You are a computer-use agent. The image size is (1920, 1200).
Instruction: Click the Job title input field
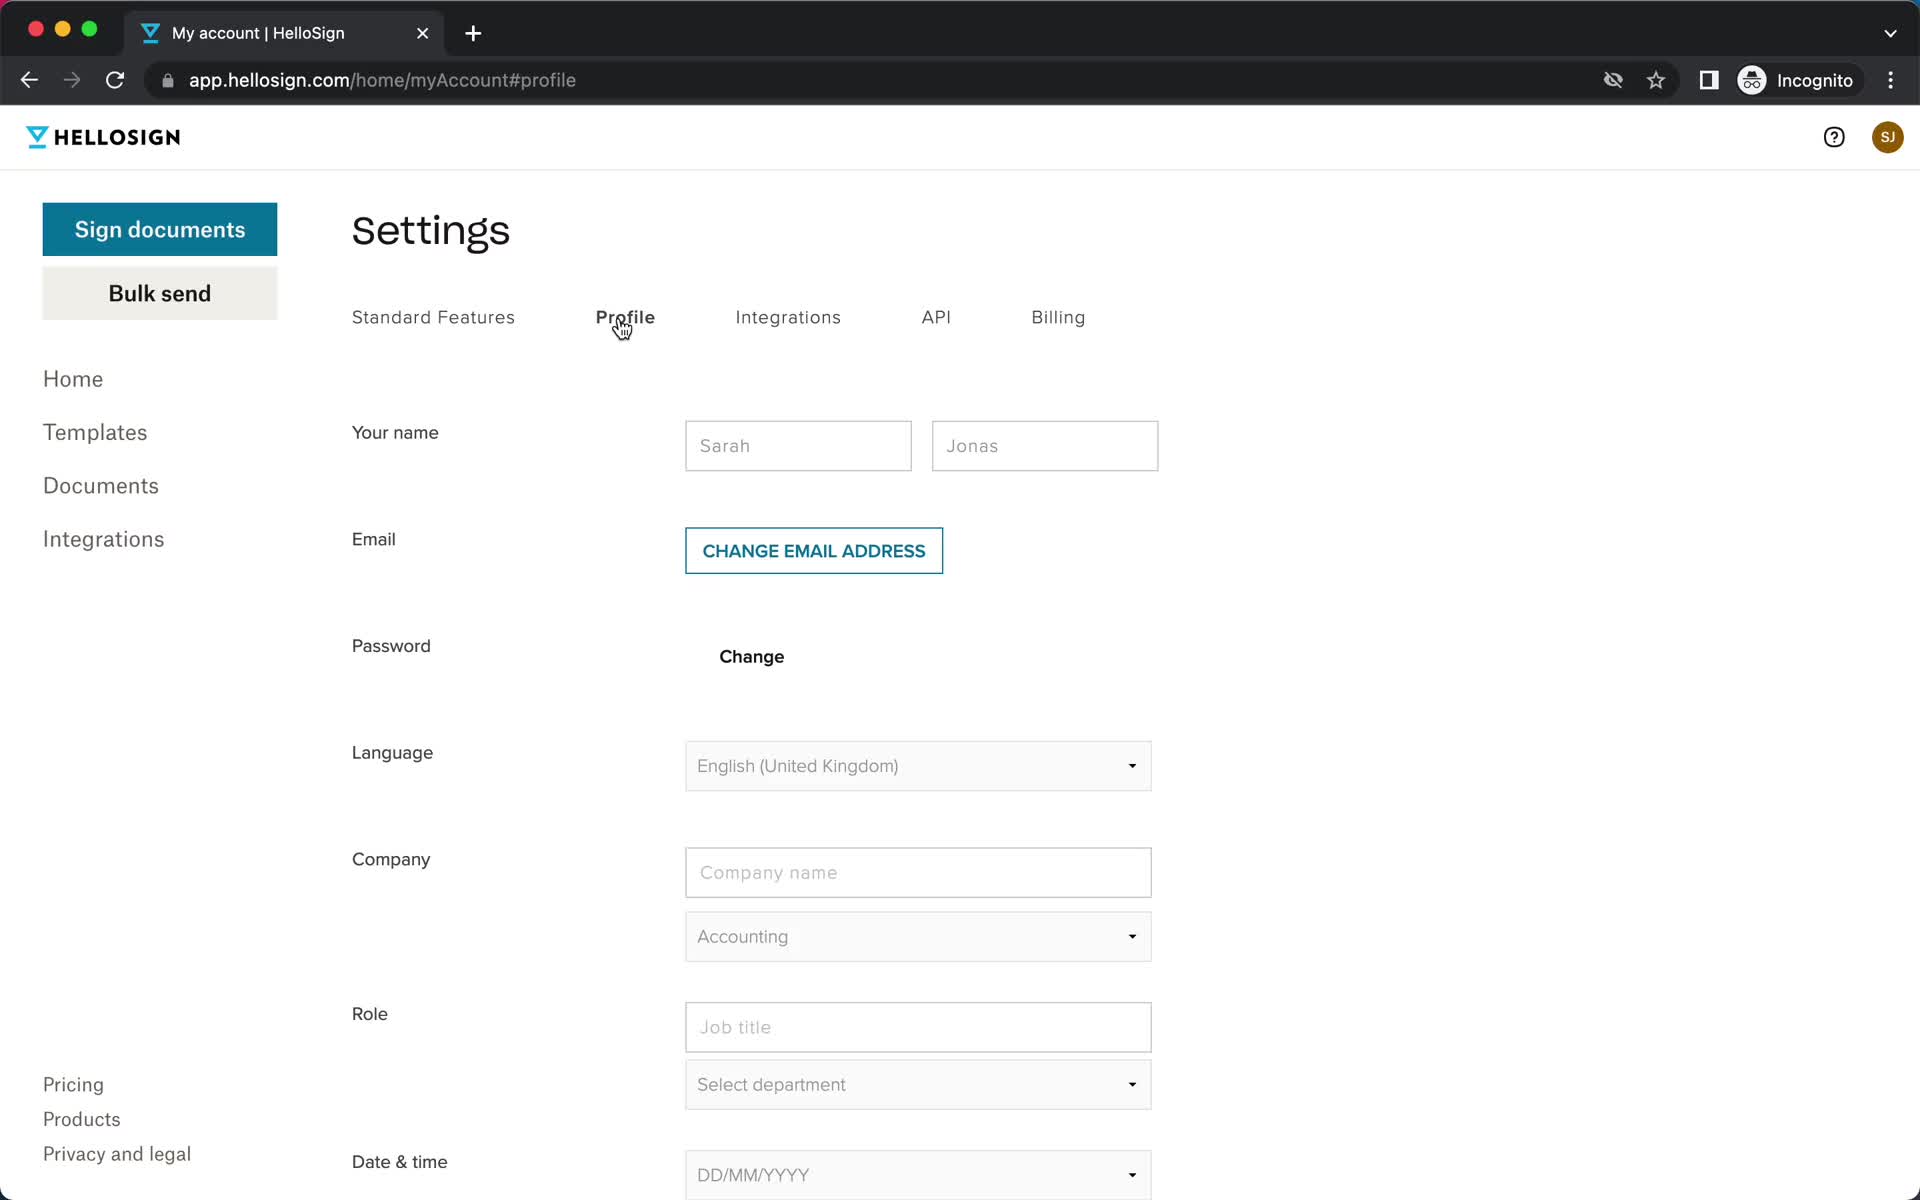pyautogui.click(x=918, y=1027)
